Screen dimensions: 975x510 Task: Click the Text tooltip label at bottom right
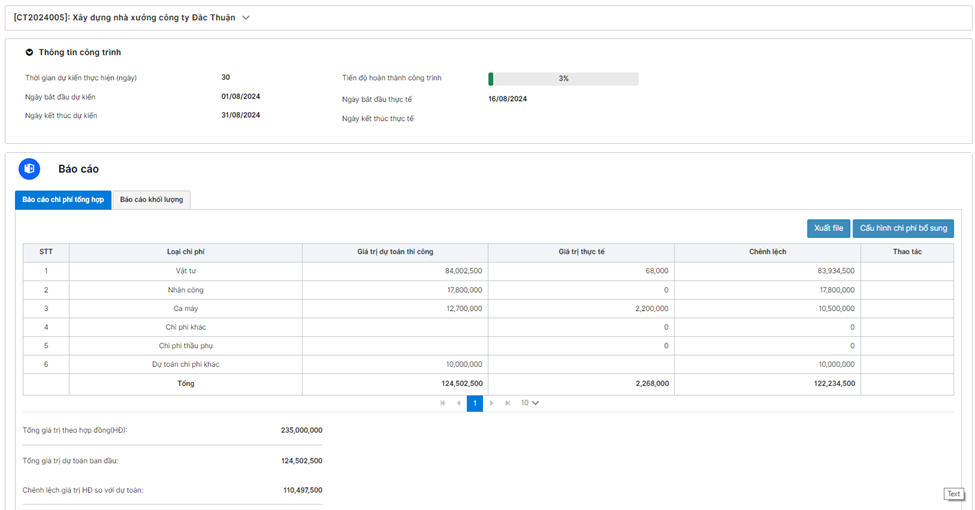click(x=954, y=494)
